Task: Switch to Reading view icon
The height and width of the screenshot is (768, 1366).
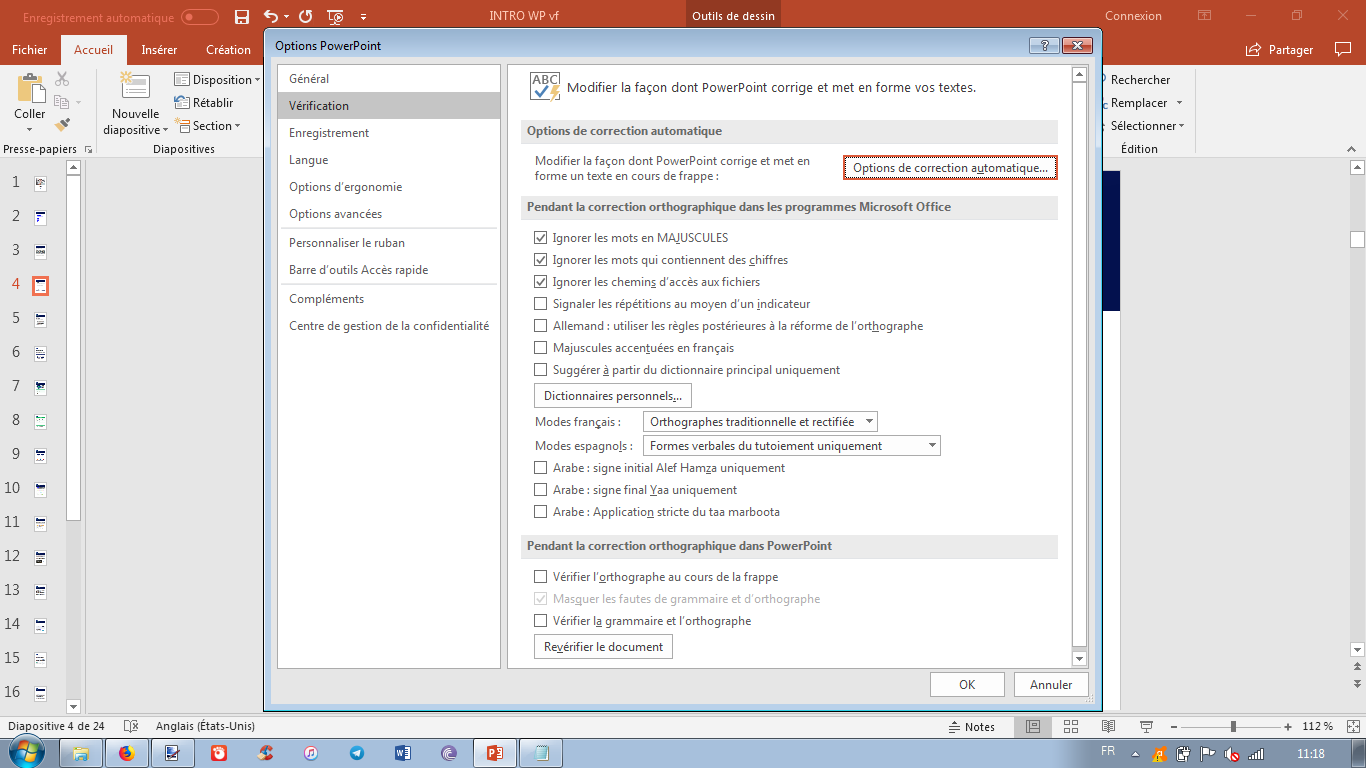Action: (1108, 726)
